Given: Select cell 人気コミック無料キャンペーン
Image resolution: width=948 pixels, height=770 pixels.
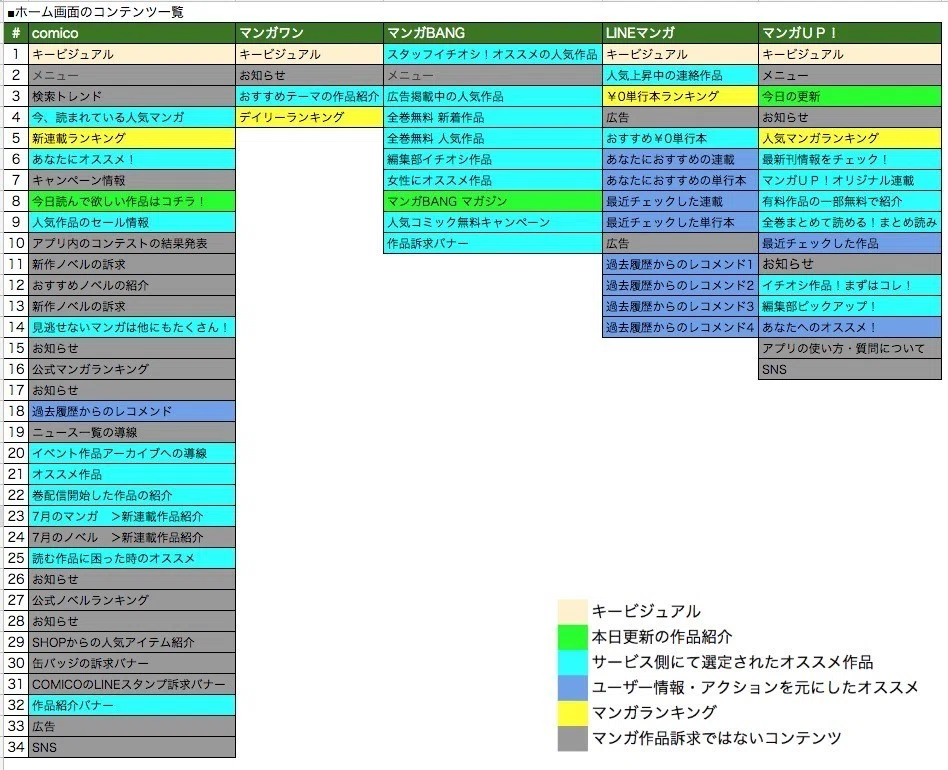Looking at the screenshot, I should pos(493,222).
